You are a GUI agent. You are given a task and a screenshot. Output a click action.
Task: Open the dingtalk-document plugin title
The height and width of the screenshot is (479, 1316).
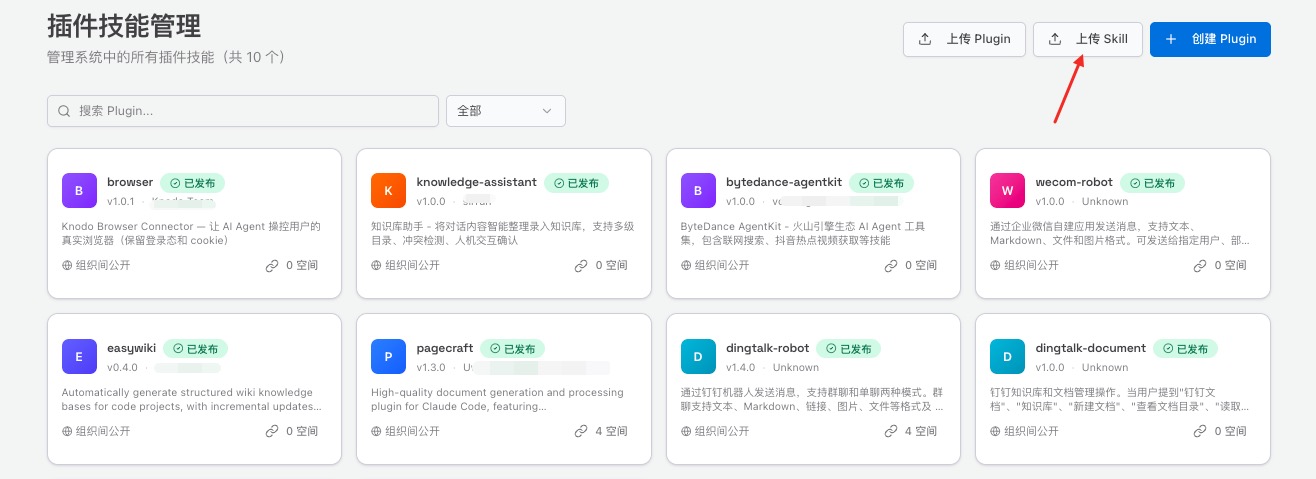click(1091, 348)
